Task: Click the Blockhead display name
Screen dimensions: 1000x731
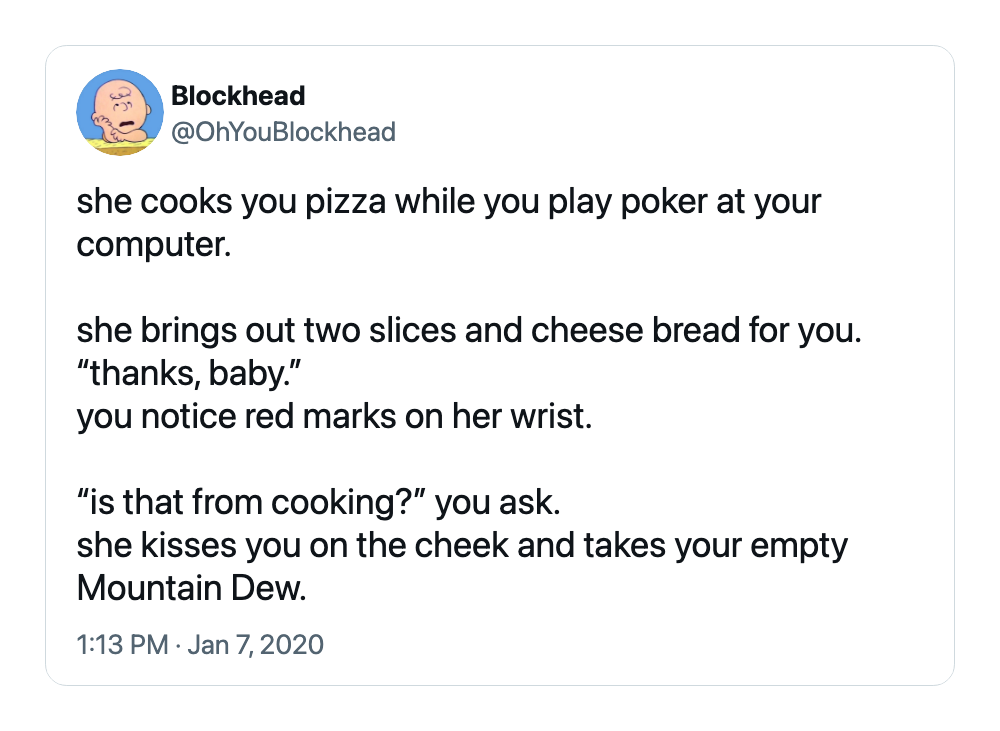Action: [239, 96]
